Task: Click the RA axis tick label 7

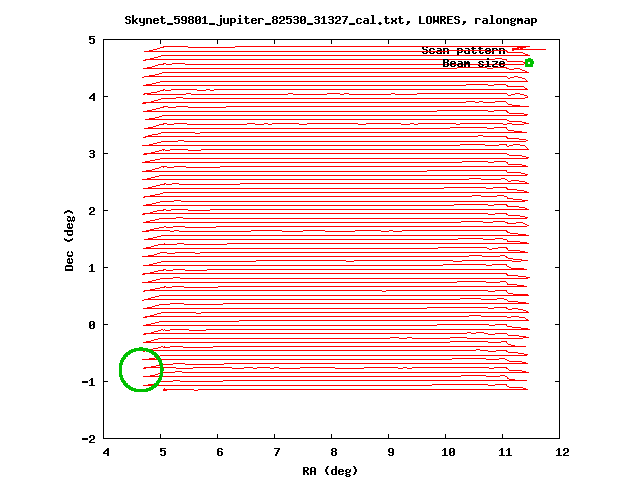Action: pyautogui.click(x=277, y=452)
